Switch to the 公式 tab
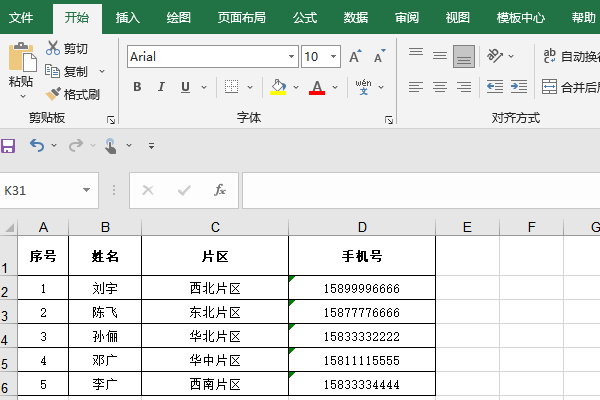This screenshot has width=600, height=400. coord(305,17)
